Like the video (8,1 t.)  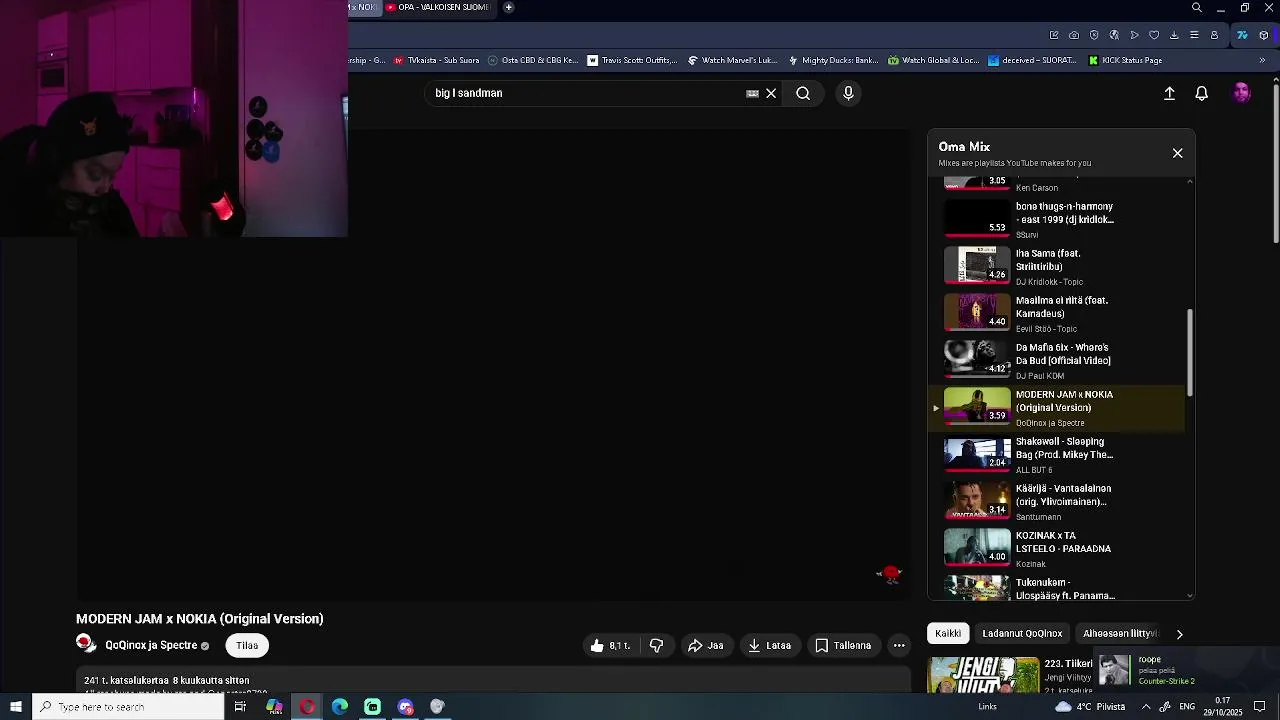click(610, 645)
